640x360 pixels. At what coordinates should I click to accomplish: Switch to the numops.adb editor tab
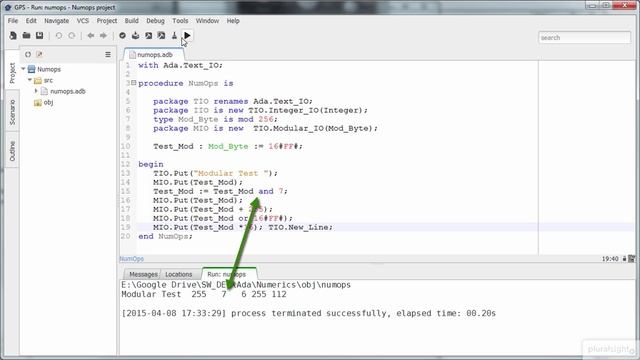click(x=153, y=54)
